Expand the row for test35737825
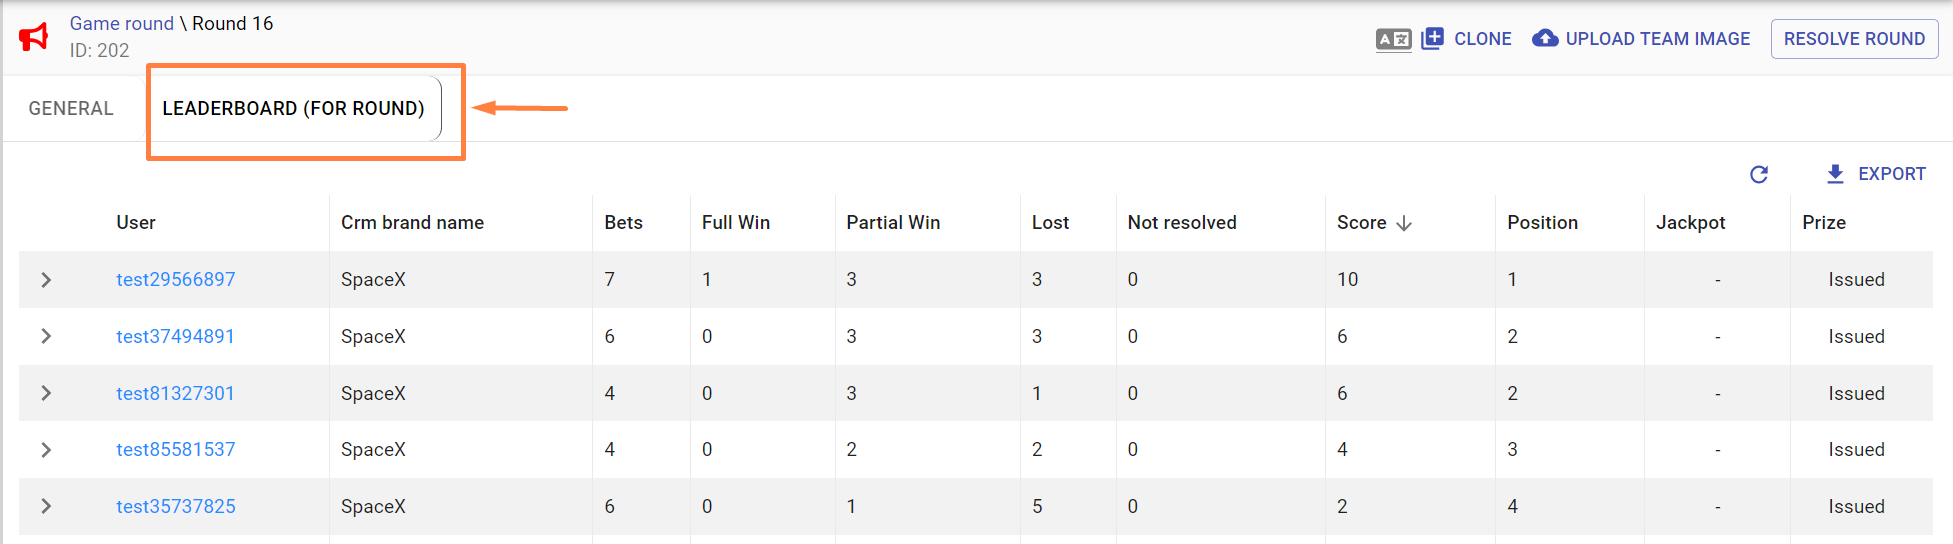Screen dimensions: 1953x544 click(x=46, y=506)
